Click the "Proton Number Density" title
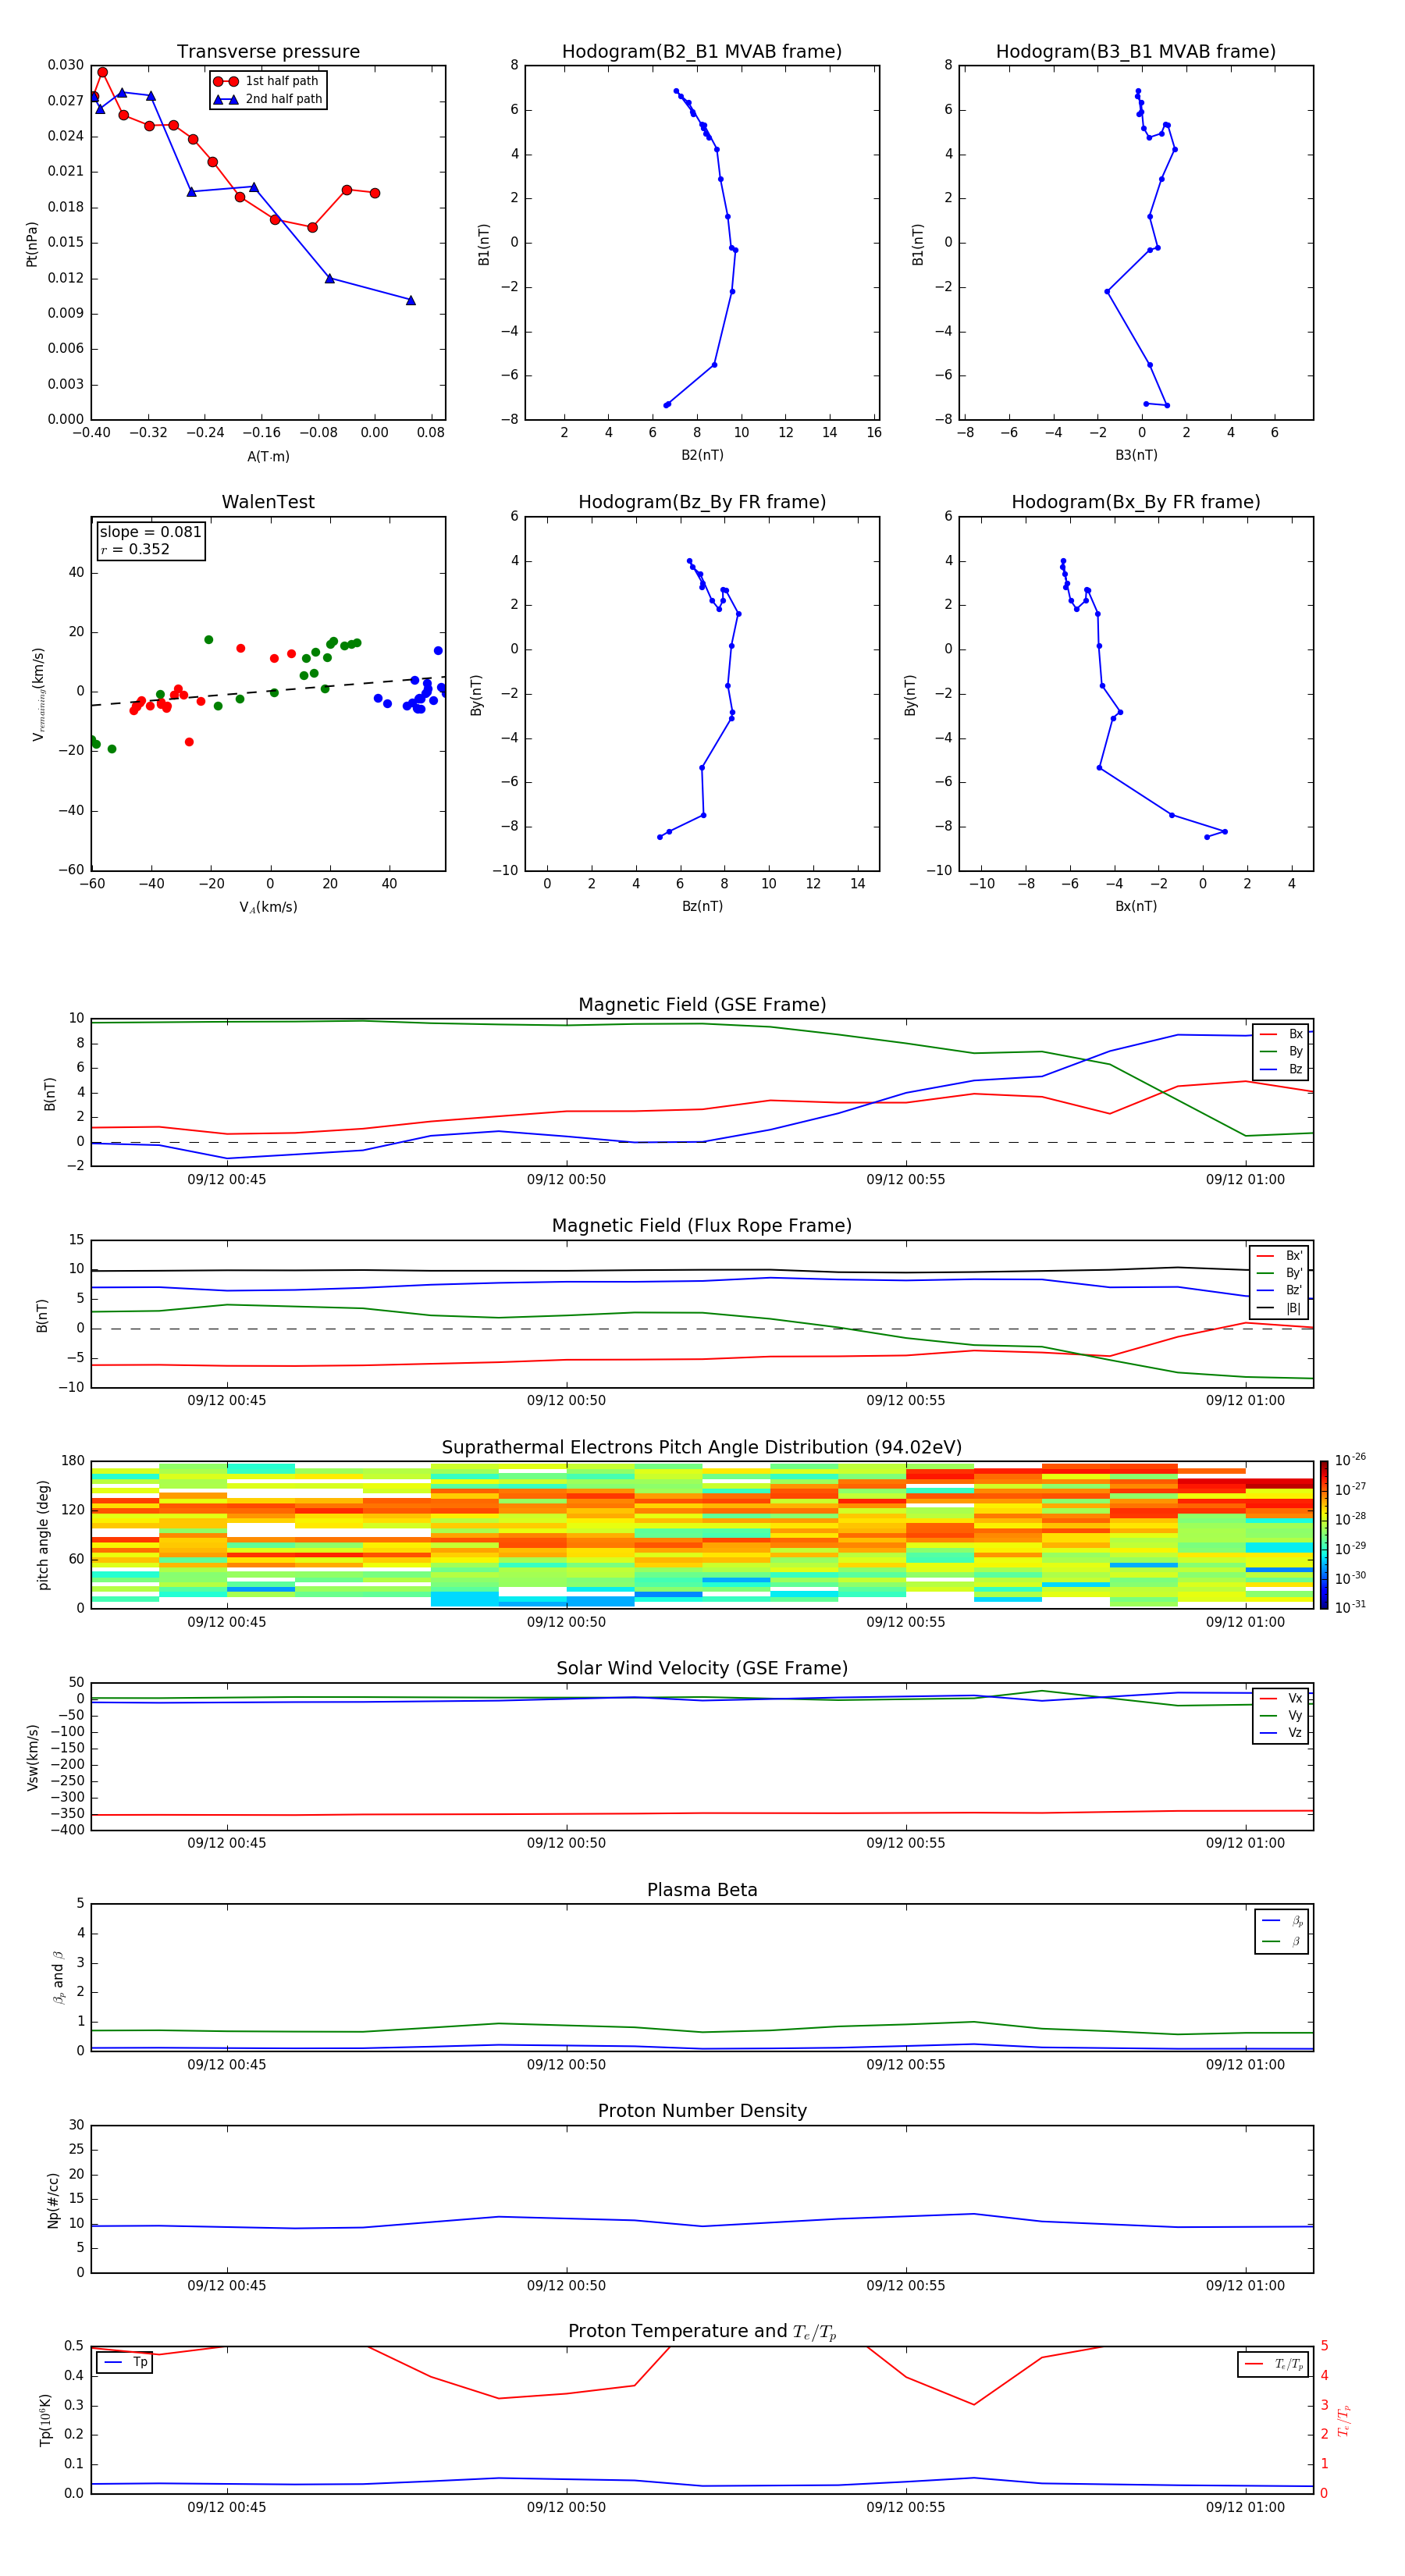 click(701, 2111)
